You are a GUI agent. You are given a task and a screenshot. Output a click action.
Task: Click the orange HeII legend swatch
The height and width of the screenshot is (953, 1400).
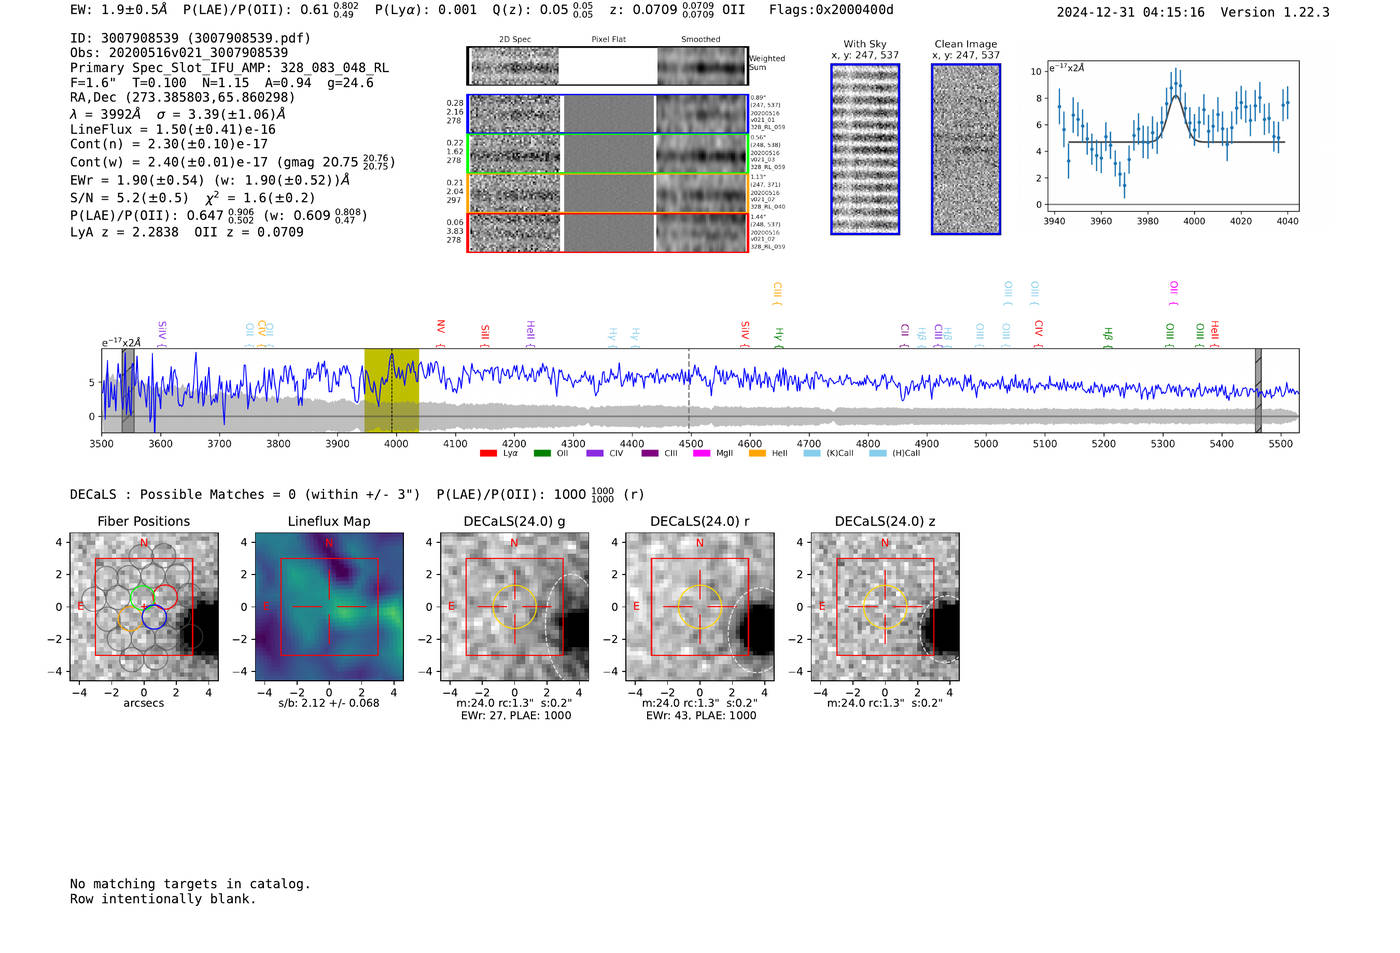[757, 453]
